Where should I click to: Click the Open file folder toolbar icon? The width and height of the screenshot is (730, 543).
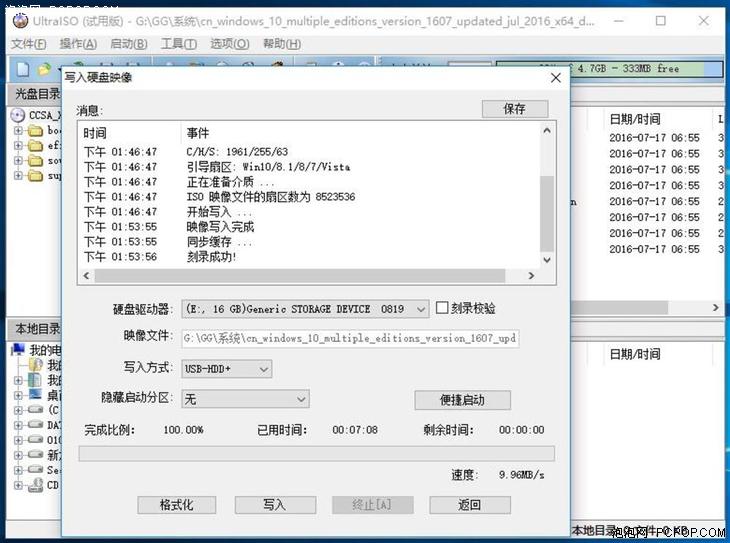(x=44, y=70)
